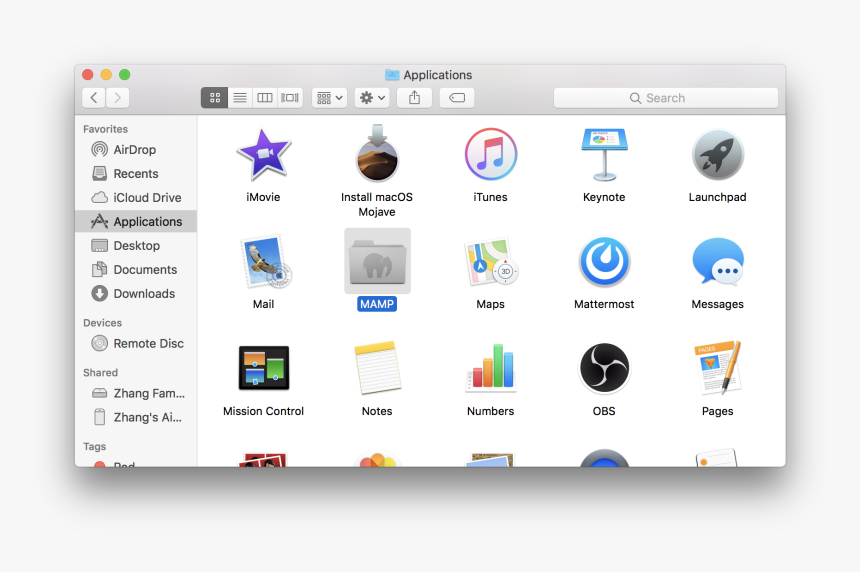Open Recents in the sidebar

[x=136, y=173]
